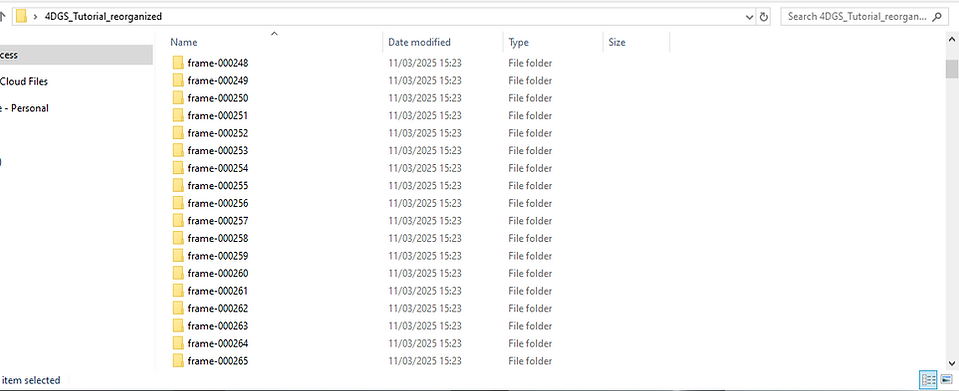Click the frame-000248 folder icon
The height and width of the screenshot is (391, 959).
[x=178, y=62]
